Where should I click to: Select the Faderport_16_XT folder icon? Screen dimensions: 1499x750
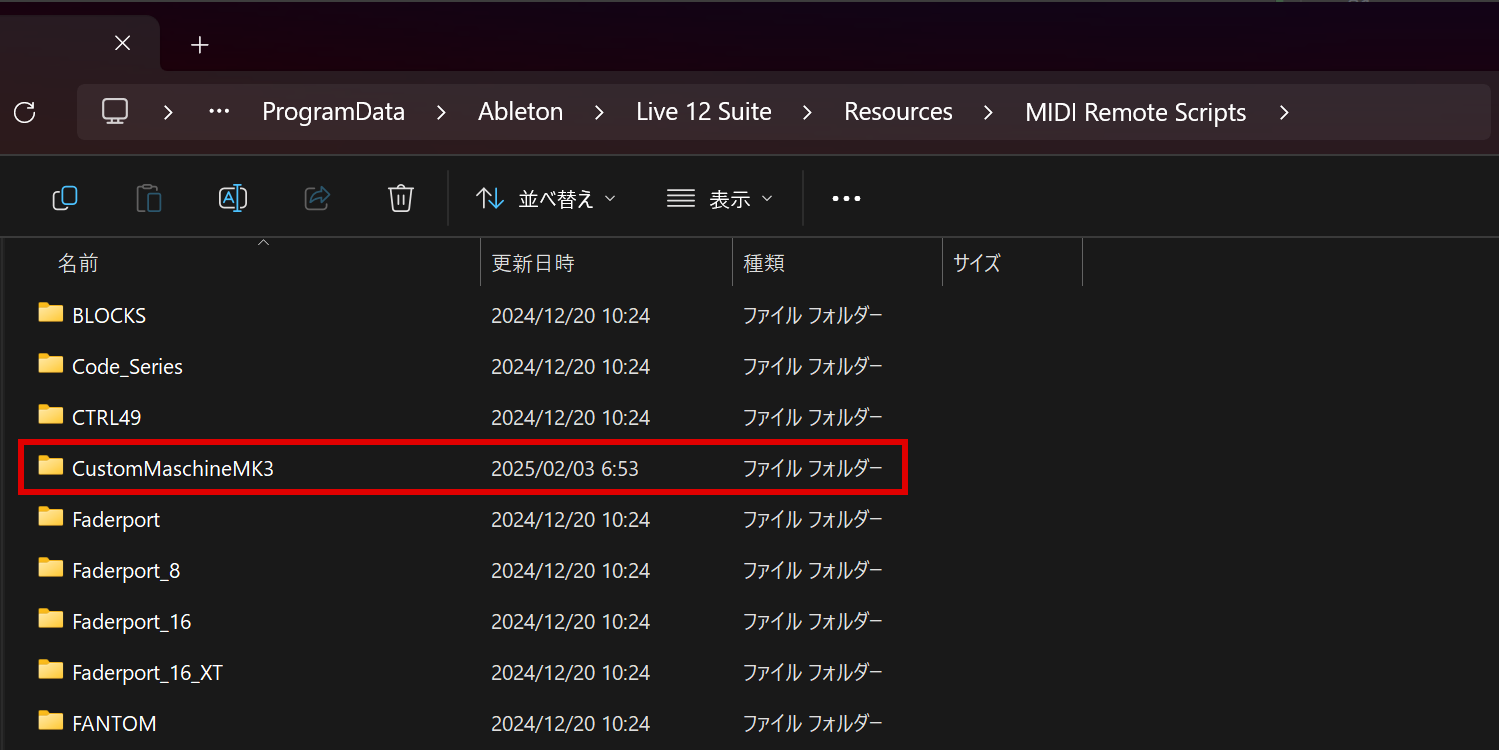[51, 670]
